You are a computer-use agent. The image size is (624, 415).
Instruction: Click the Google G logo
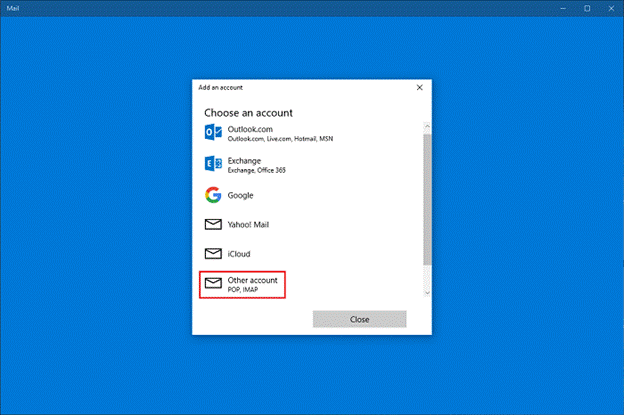[213, 195]
